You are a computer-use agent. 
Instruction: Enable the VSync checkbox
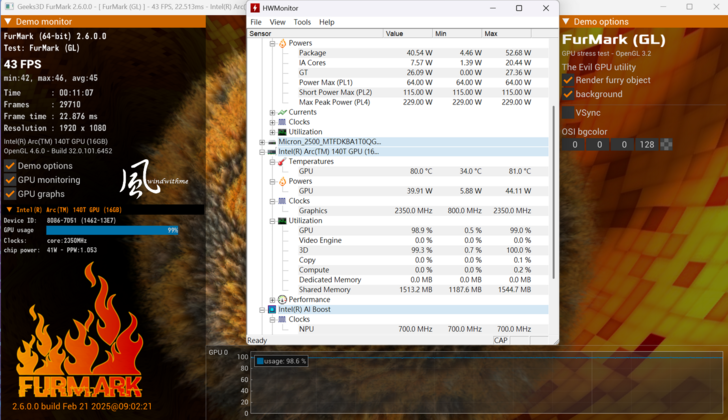[x=568, y=113]
